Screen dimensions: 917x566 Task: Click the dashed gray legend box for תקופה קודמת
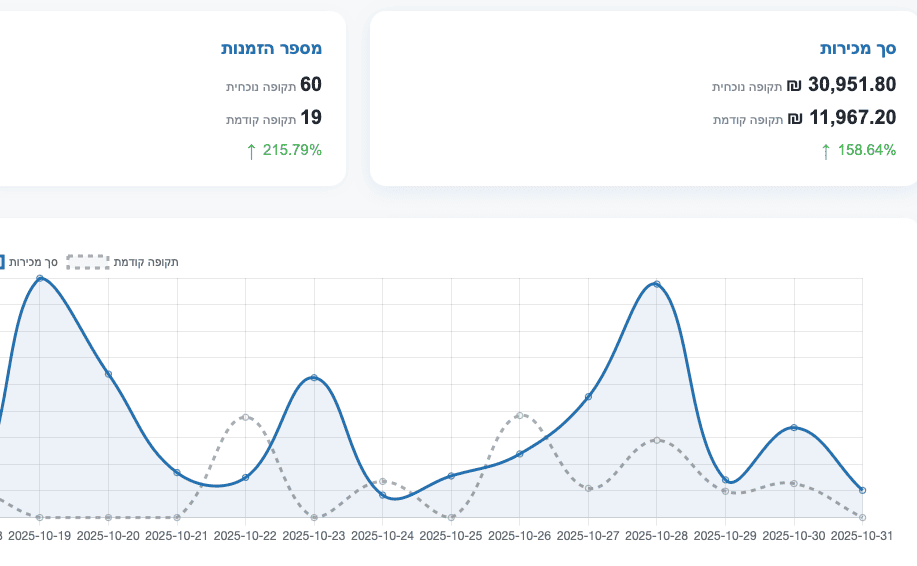(87, 262)
